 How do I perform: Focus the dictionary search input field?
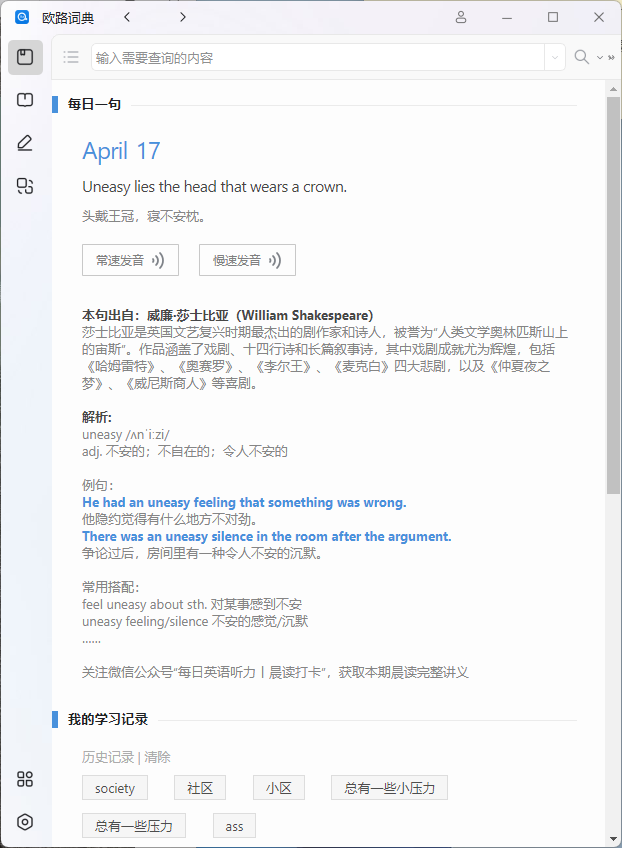click(x=318, y=58)
